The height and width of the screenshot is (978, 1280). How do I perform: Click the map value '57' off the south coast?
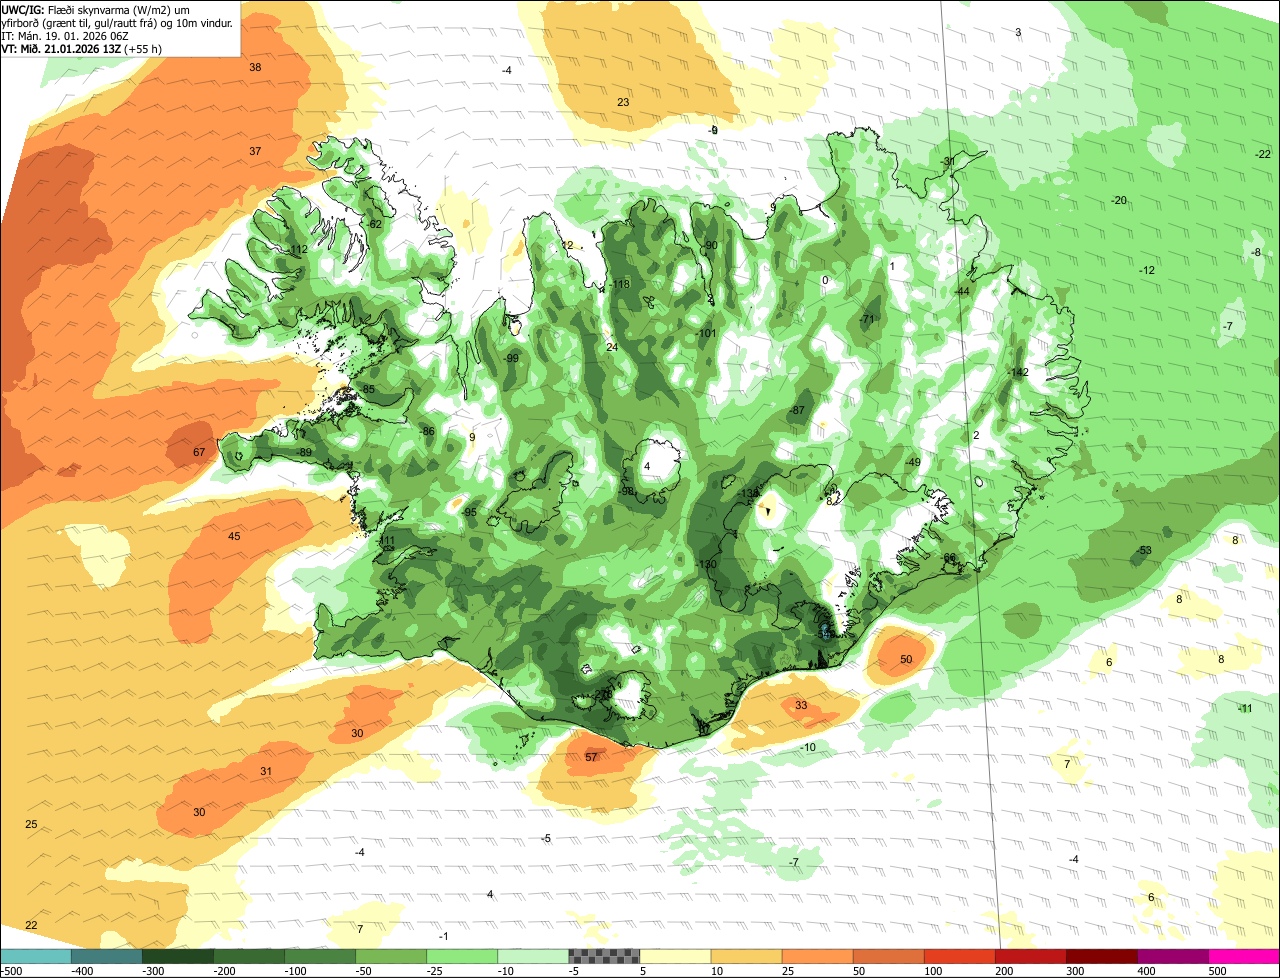click(x=591, y=757)
